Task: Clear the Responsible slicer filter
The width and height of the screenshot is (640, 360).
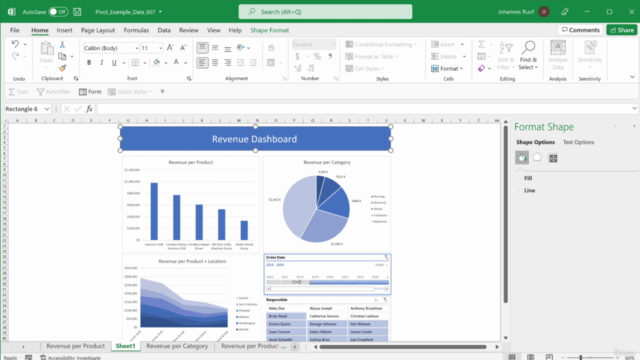Action: [x=385, y=300]
